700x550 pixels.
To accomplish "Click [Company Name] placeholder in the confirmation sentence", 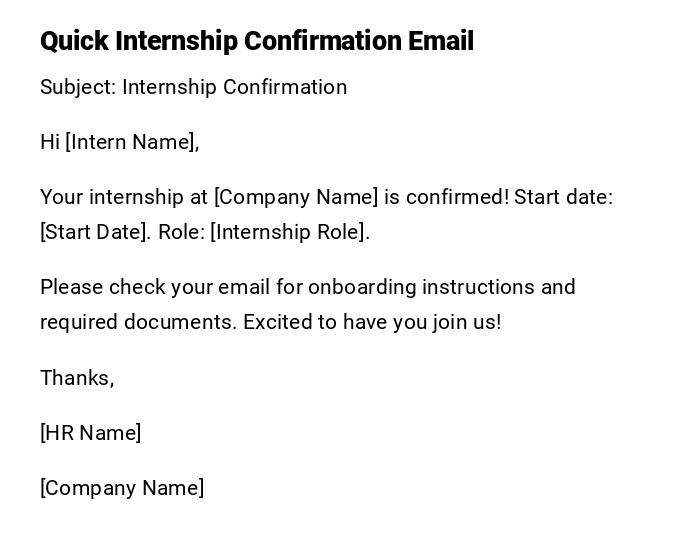I will 296,197.
